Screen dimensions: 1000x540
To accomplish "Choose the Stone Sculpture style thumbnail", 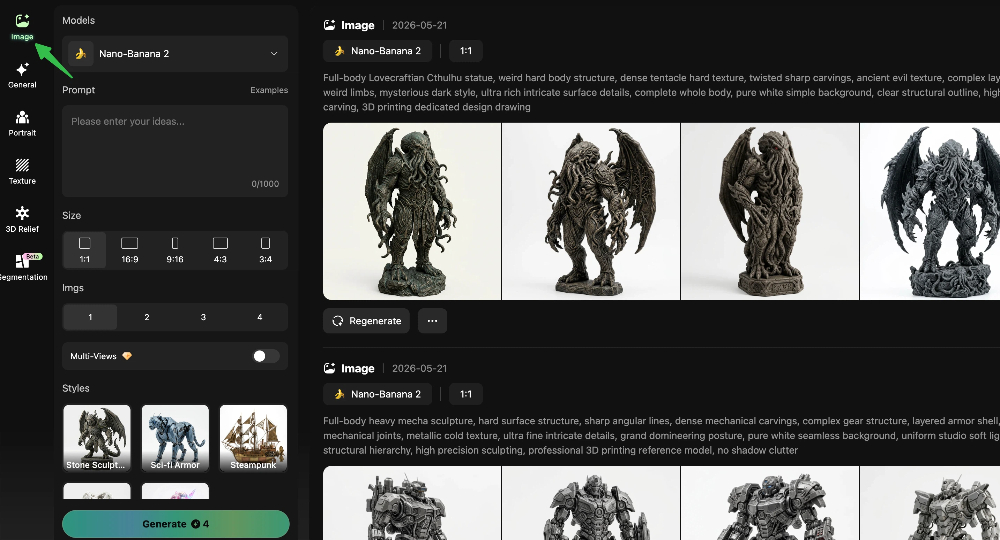I will click(97, 438).
